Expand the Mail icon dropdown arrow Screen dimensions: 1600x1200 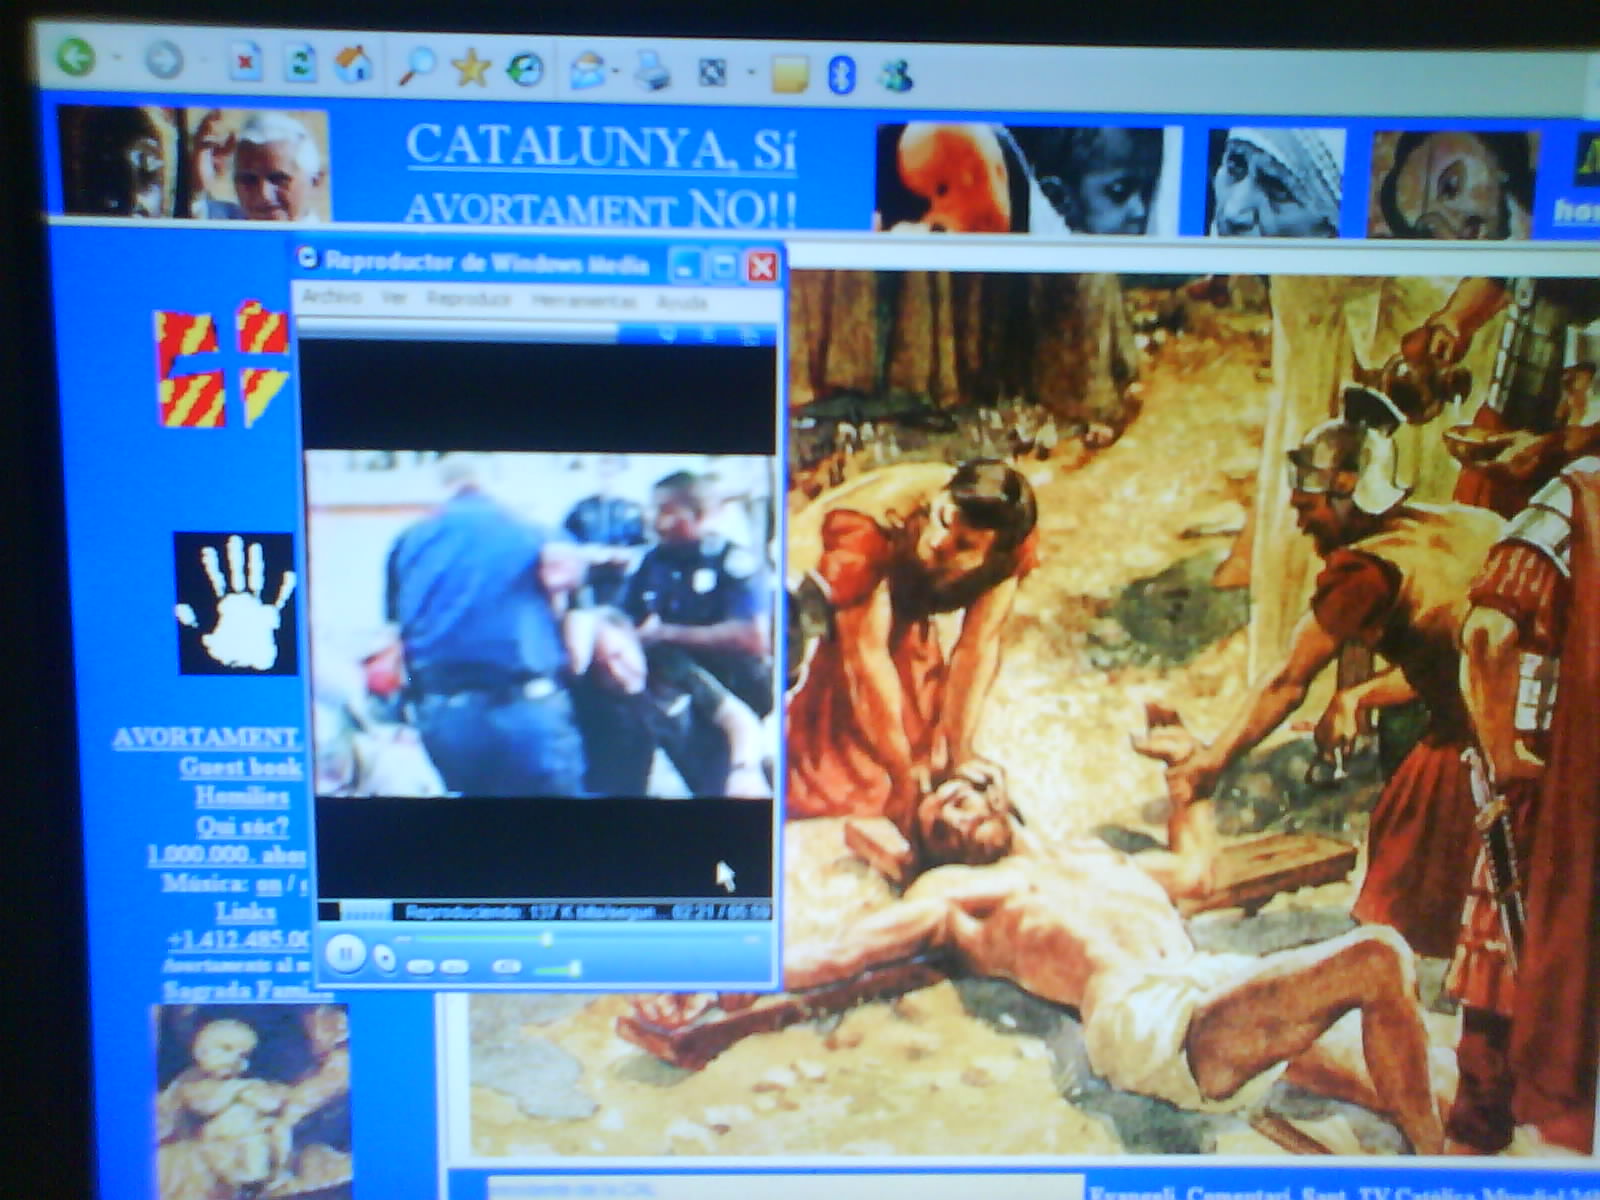click(x=618, y=72)
